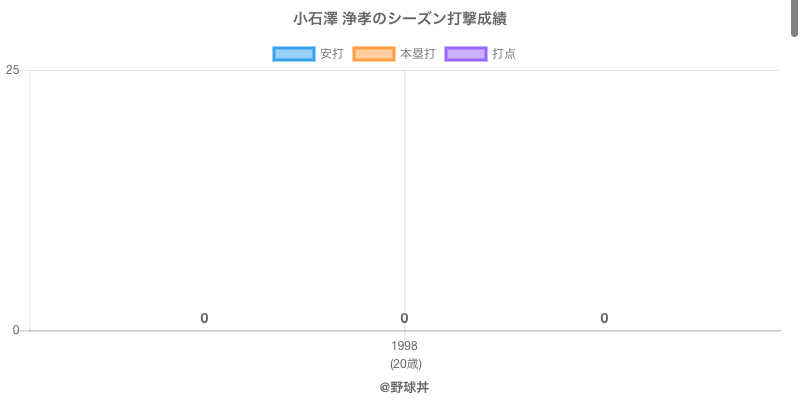Click the middle 0 data label
Viewport: 800px width, 400px height.
tap(404, 319)
